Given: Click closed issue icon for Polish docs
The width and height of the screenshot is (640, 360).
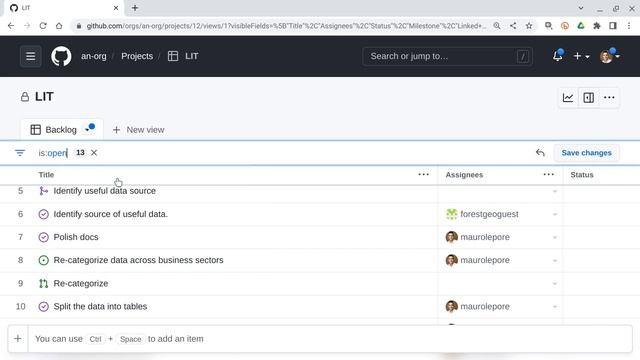Looking at the screenshot, I should pyautogui.click(x=43, y=237).
